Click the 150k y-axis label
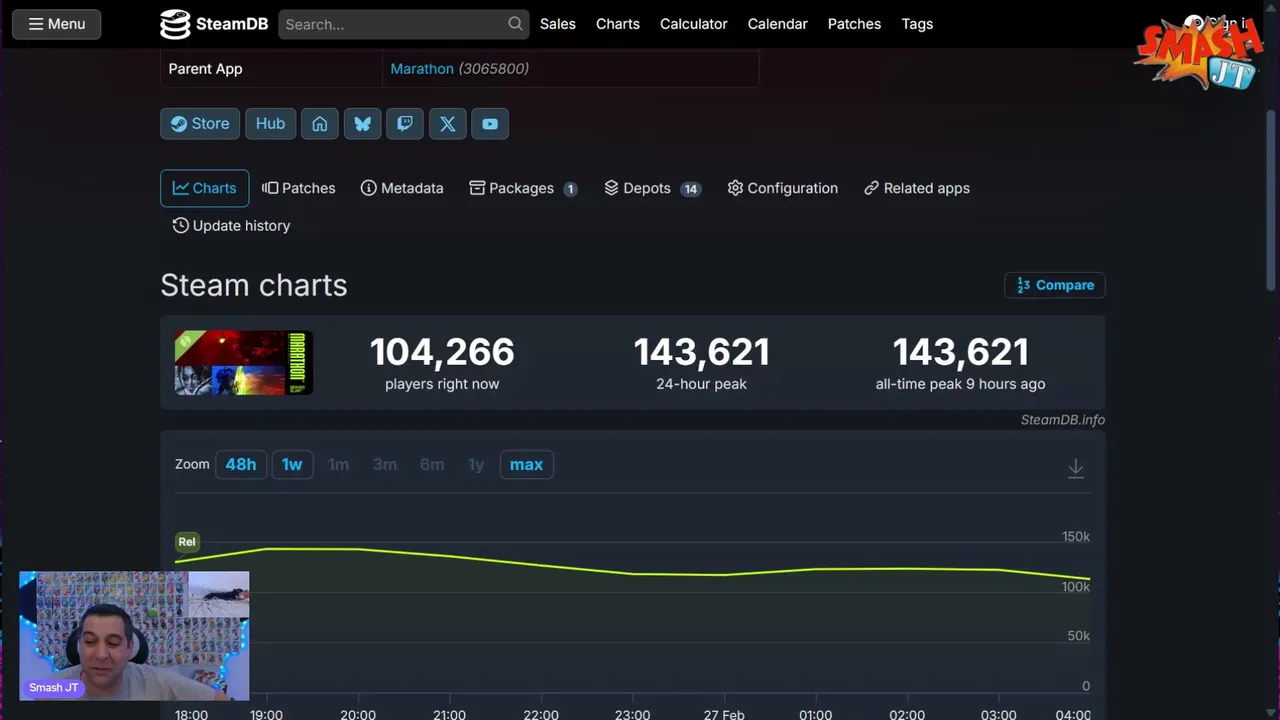The height and width of the screenshot is (720, 1280). (x=1076, y=537)
